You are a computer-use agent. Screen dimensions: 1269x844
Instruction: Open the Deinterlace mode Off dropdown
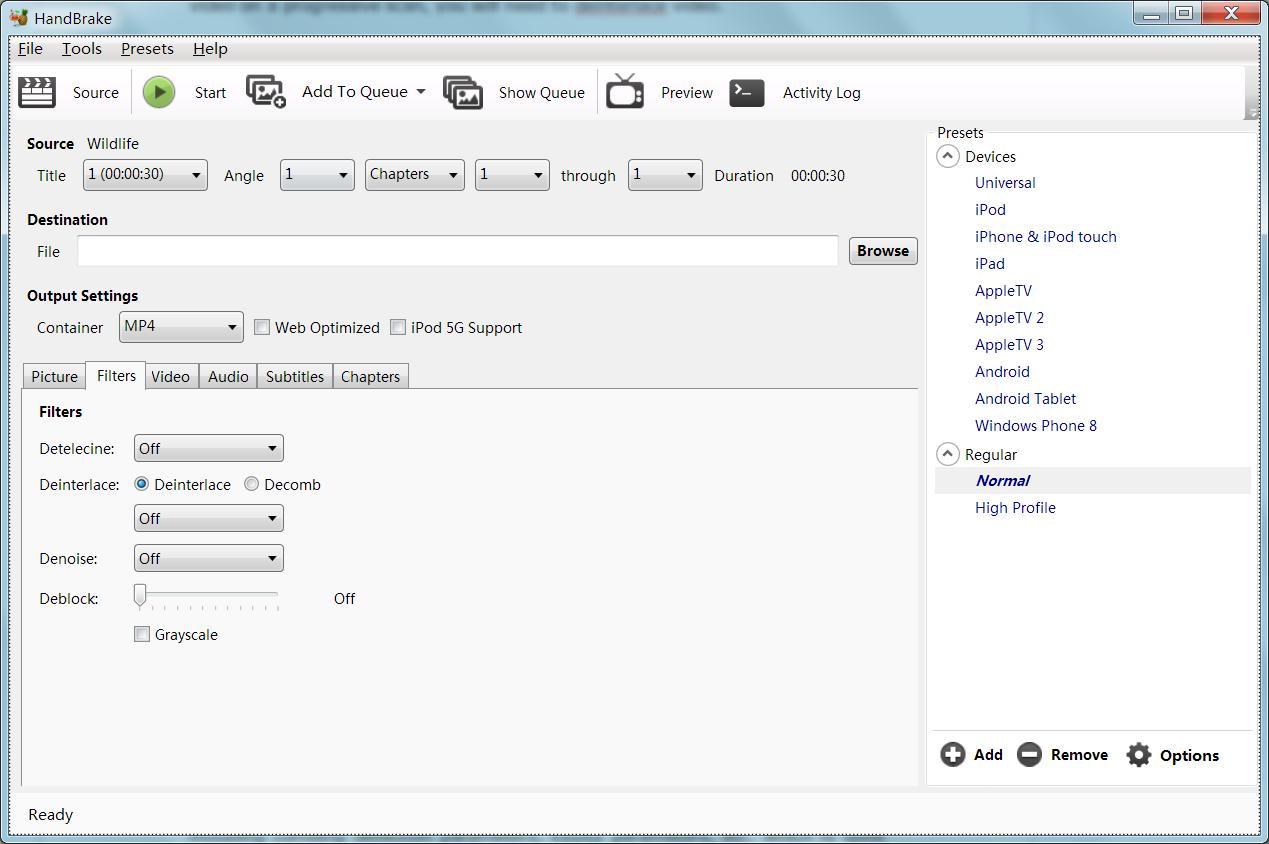[x=209, y=518]
